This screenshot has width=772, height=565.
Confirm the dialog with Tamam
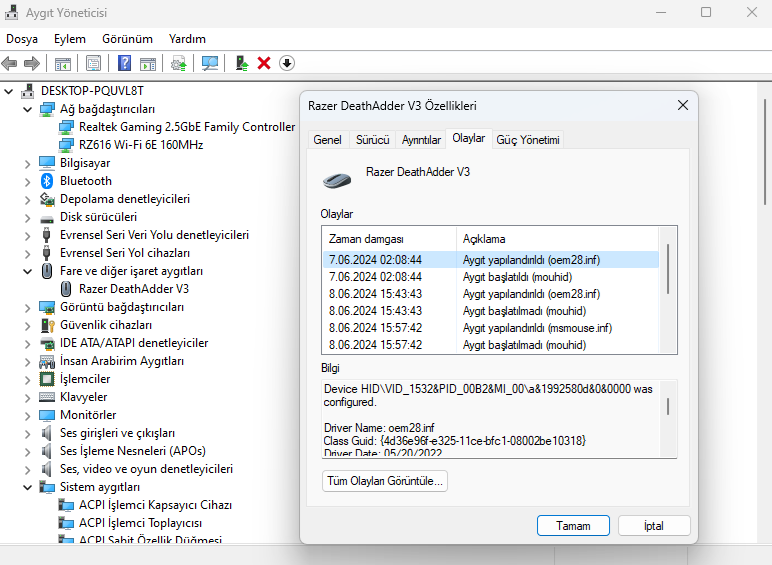(x=573, y=526)
